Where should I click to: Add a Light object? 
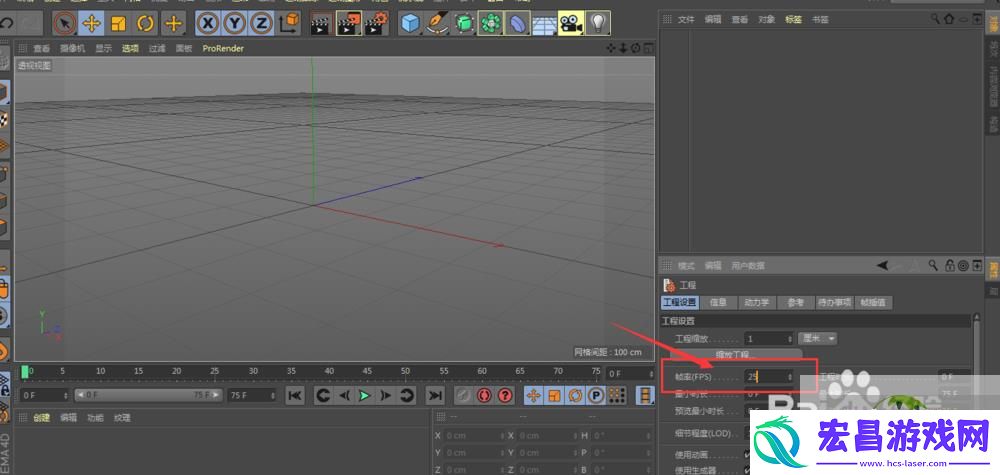coord(598,24)
